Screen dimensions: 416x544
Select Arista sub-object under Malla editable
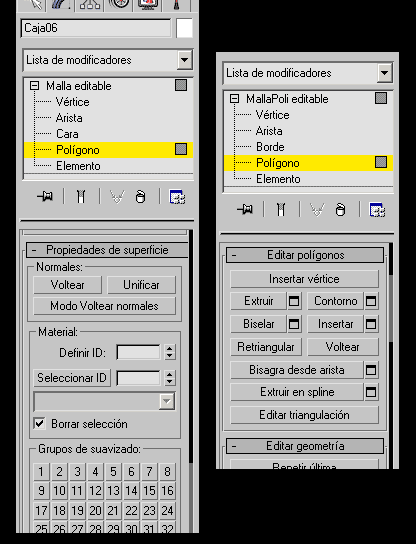click(x=69, y=118)
